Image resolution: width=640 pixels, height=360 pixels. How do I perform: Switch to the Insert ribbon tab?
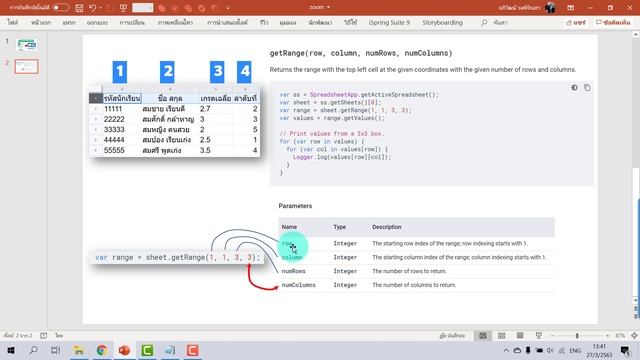coord(69,22)
